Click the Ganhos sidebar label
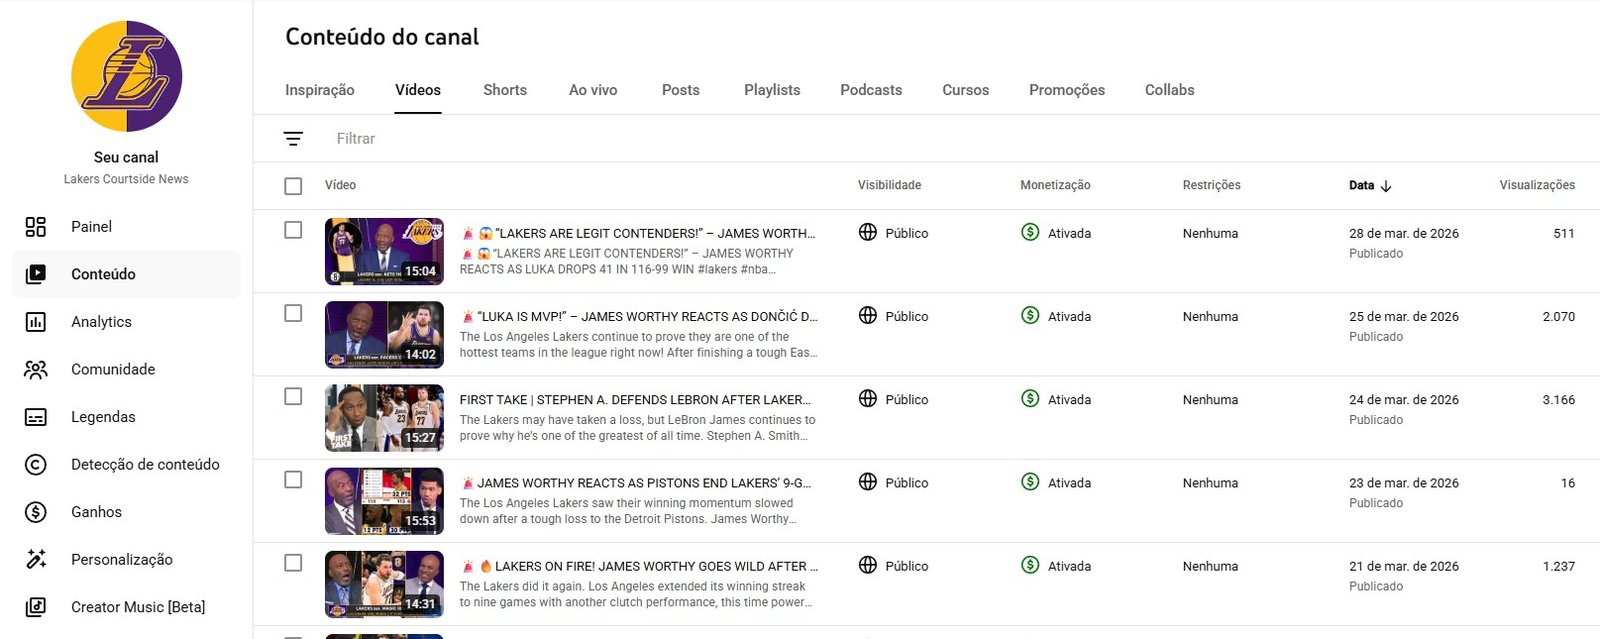Viewport: 1600px width, 639px height. 96,512
